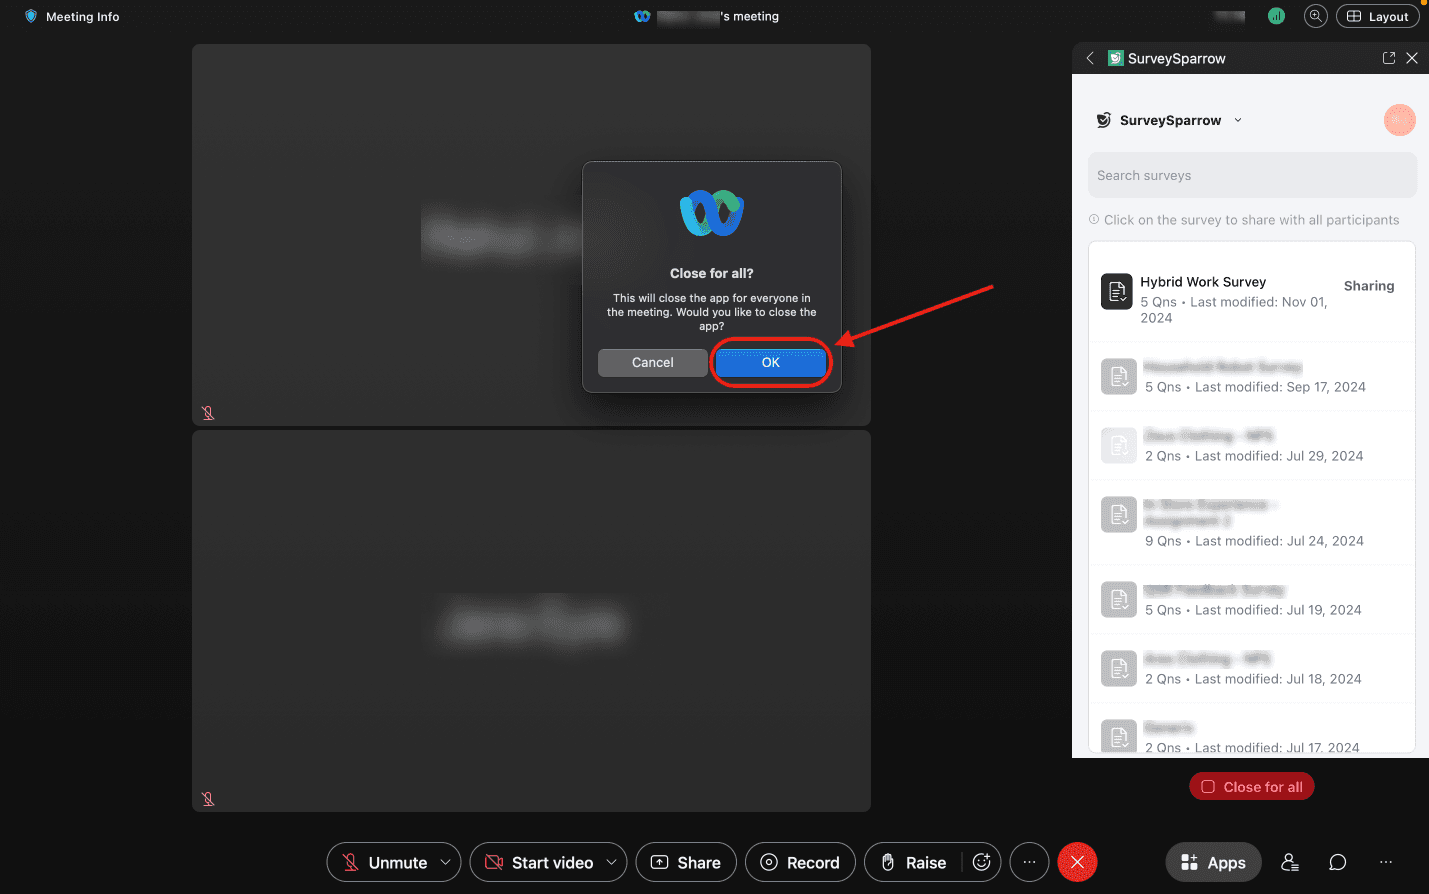The width and height of the screenshot is (1429, 894).
Task: Pop out the SurveySparrow app panel
Action: tap(1389, 58)
